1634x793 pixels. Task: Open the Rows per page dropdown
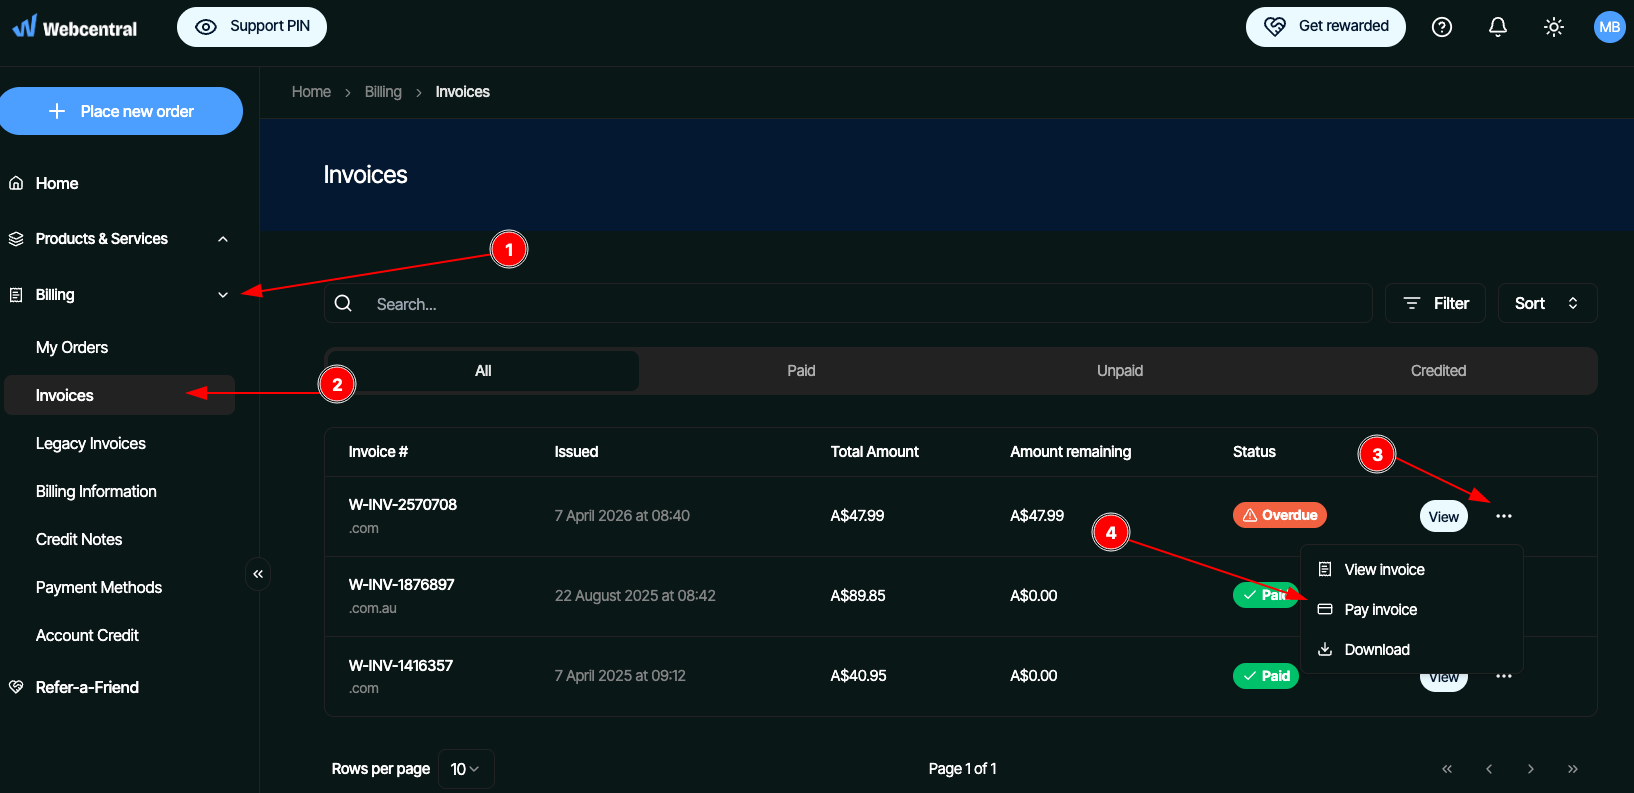465,769
